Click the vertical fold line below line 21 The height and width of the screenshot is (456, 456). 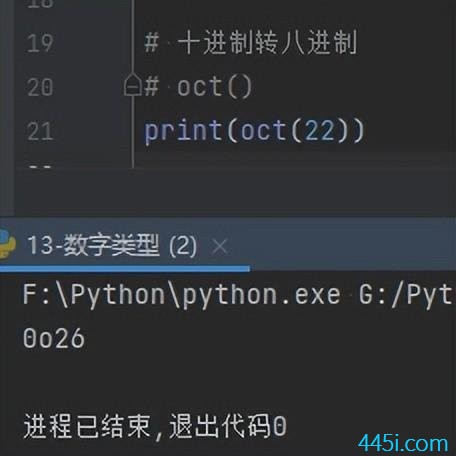(133, 156)
